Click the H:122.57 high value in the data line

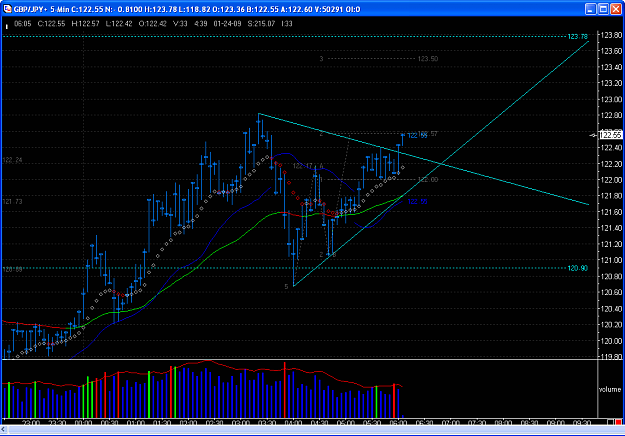tap(86, 24)
